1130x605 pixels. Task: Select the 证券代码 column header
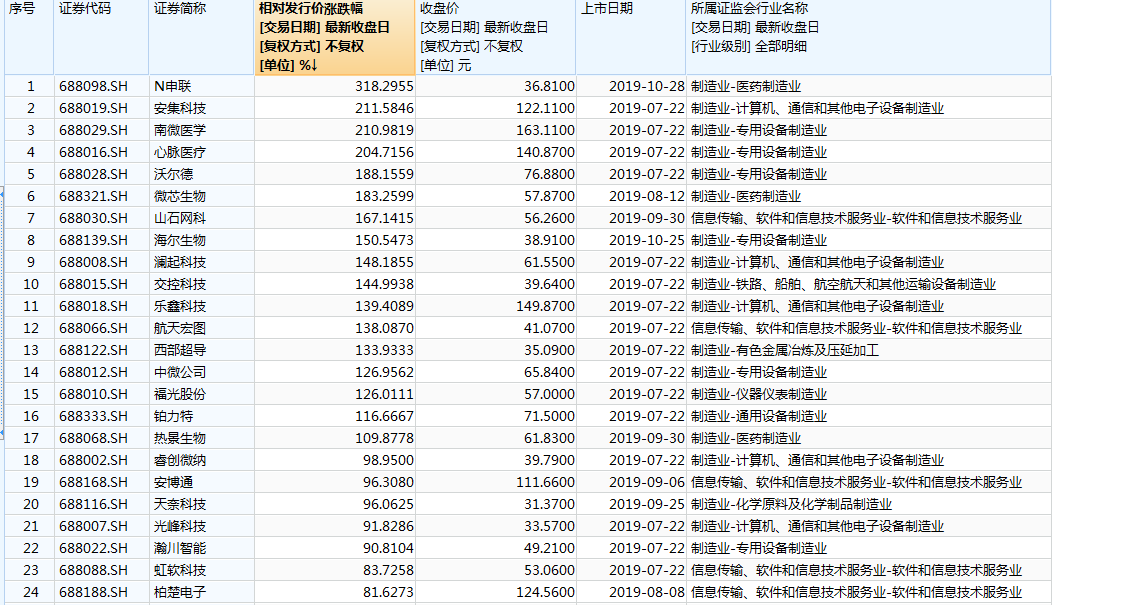click(85, 8)
